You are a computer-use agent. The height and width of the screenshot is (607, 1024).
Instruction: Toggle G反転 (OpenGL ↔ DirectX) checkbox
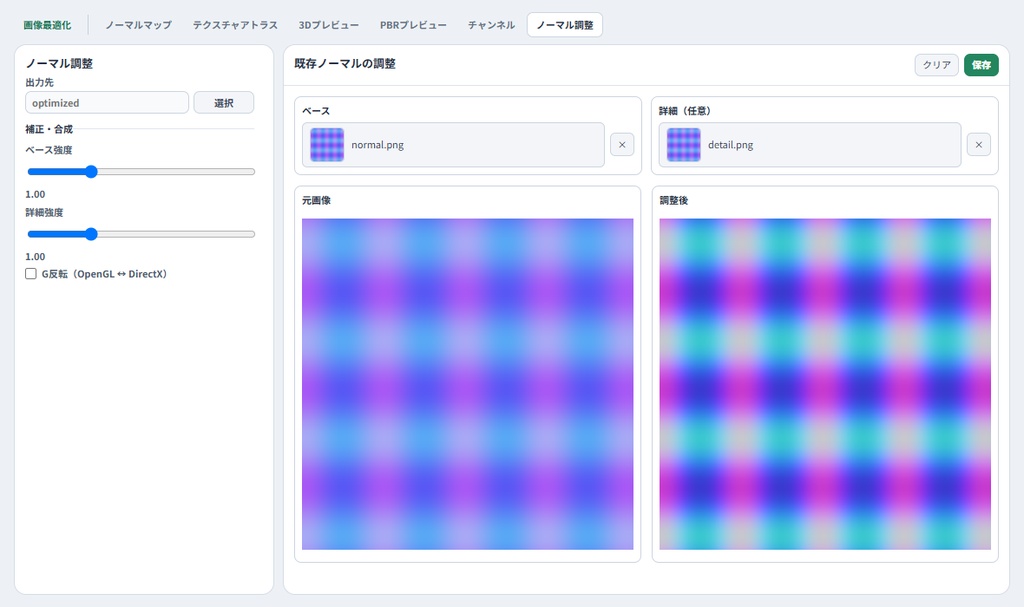[x=31, y=274]
